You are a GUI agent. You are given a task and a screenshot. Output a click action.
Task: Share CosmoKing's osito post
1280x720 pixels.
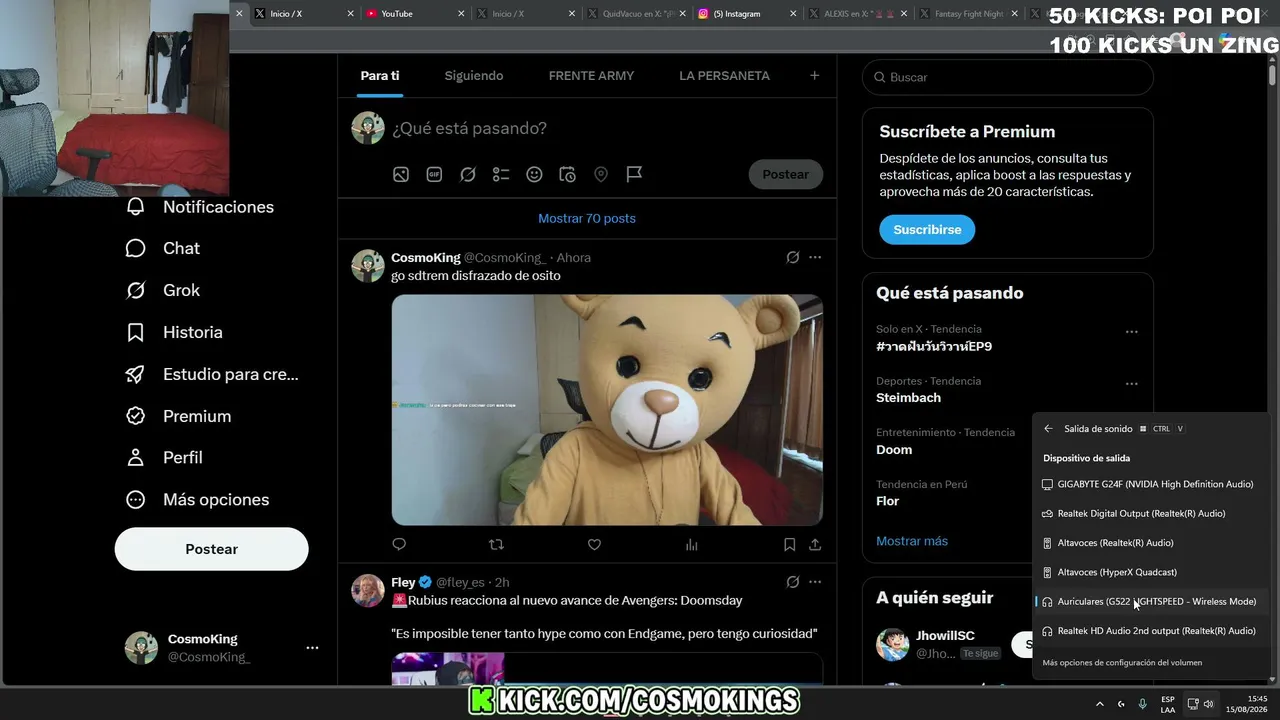click(815, 544)
